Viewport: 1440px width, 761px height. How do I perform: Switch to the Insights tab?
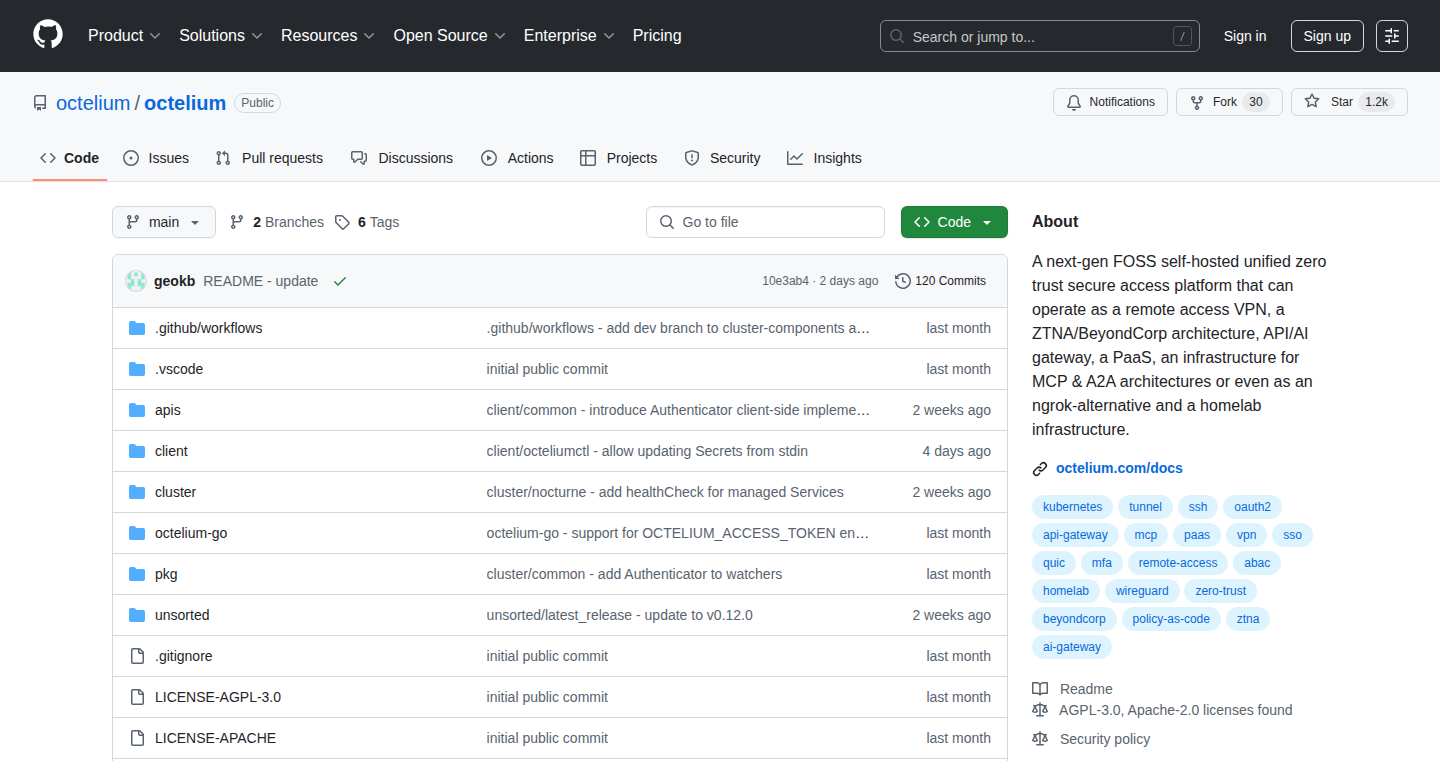[824, 158]
